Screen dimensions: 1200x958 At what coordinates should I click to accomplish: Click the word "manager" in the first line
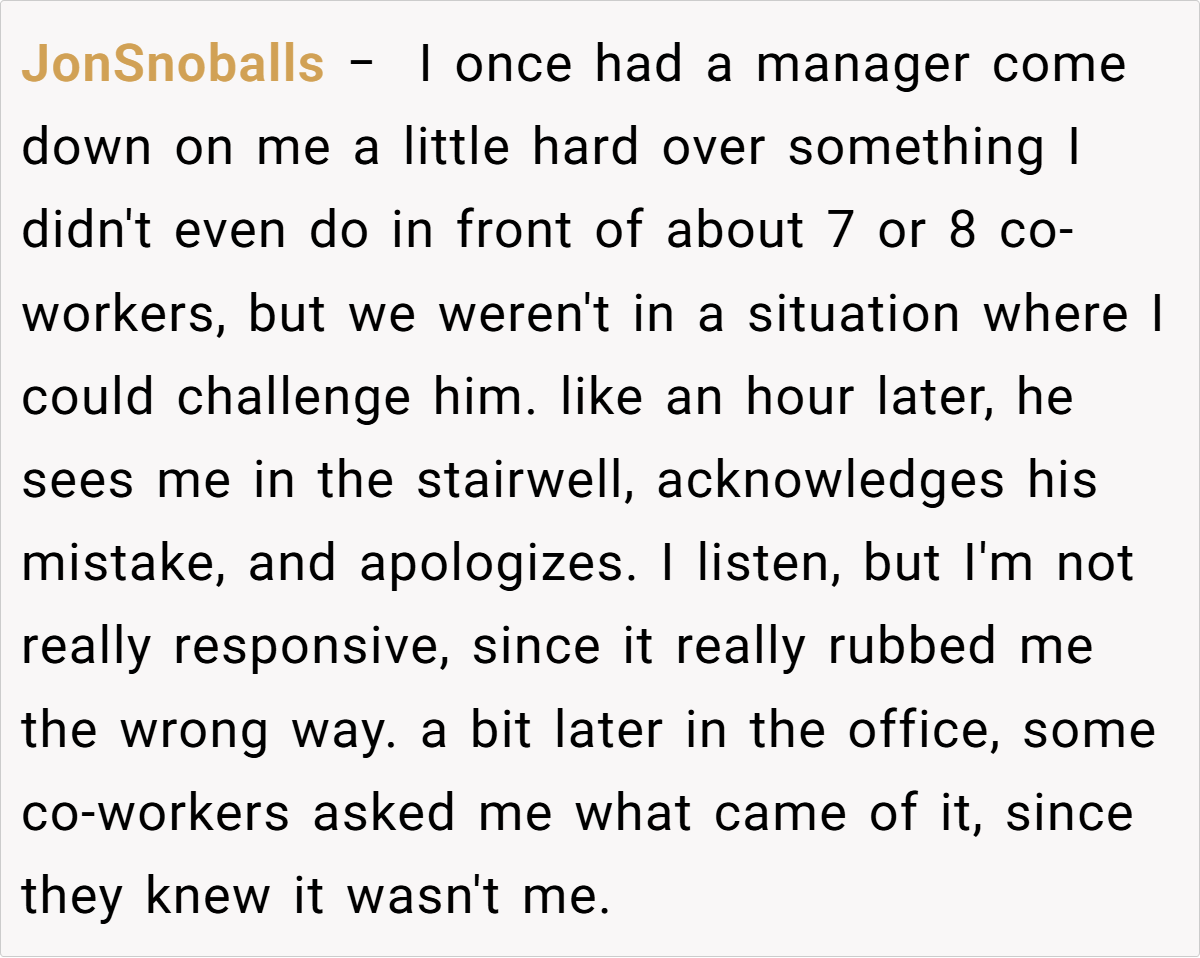(x=864, y=66)
